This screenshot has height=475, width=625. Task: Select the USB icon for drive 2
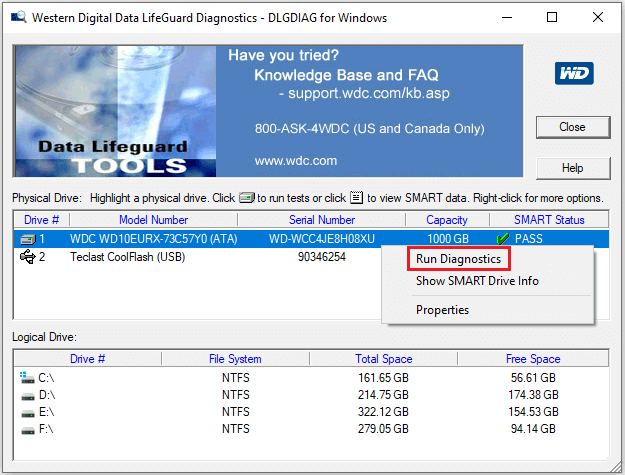tap(28, 257)
